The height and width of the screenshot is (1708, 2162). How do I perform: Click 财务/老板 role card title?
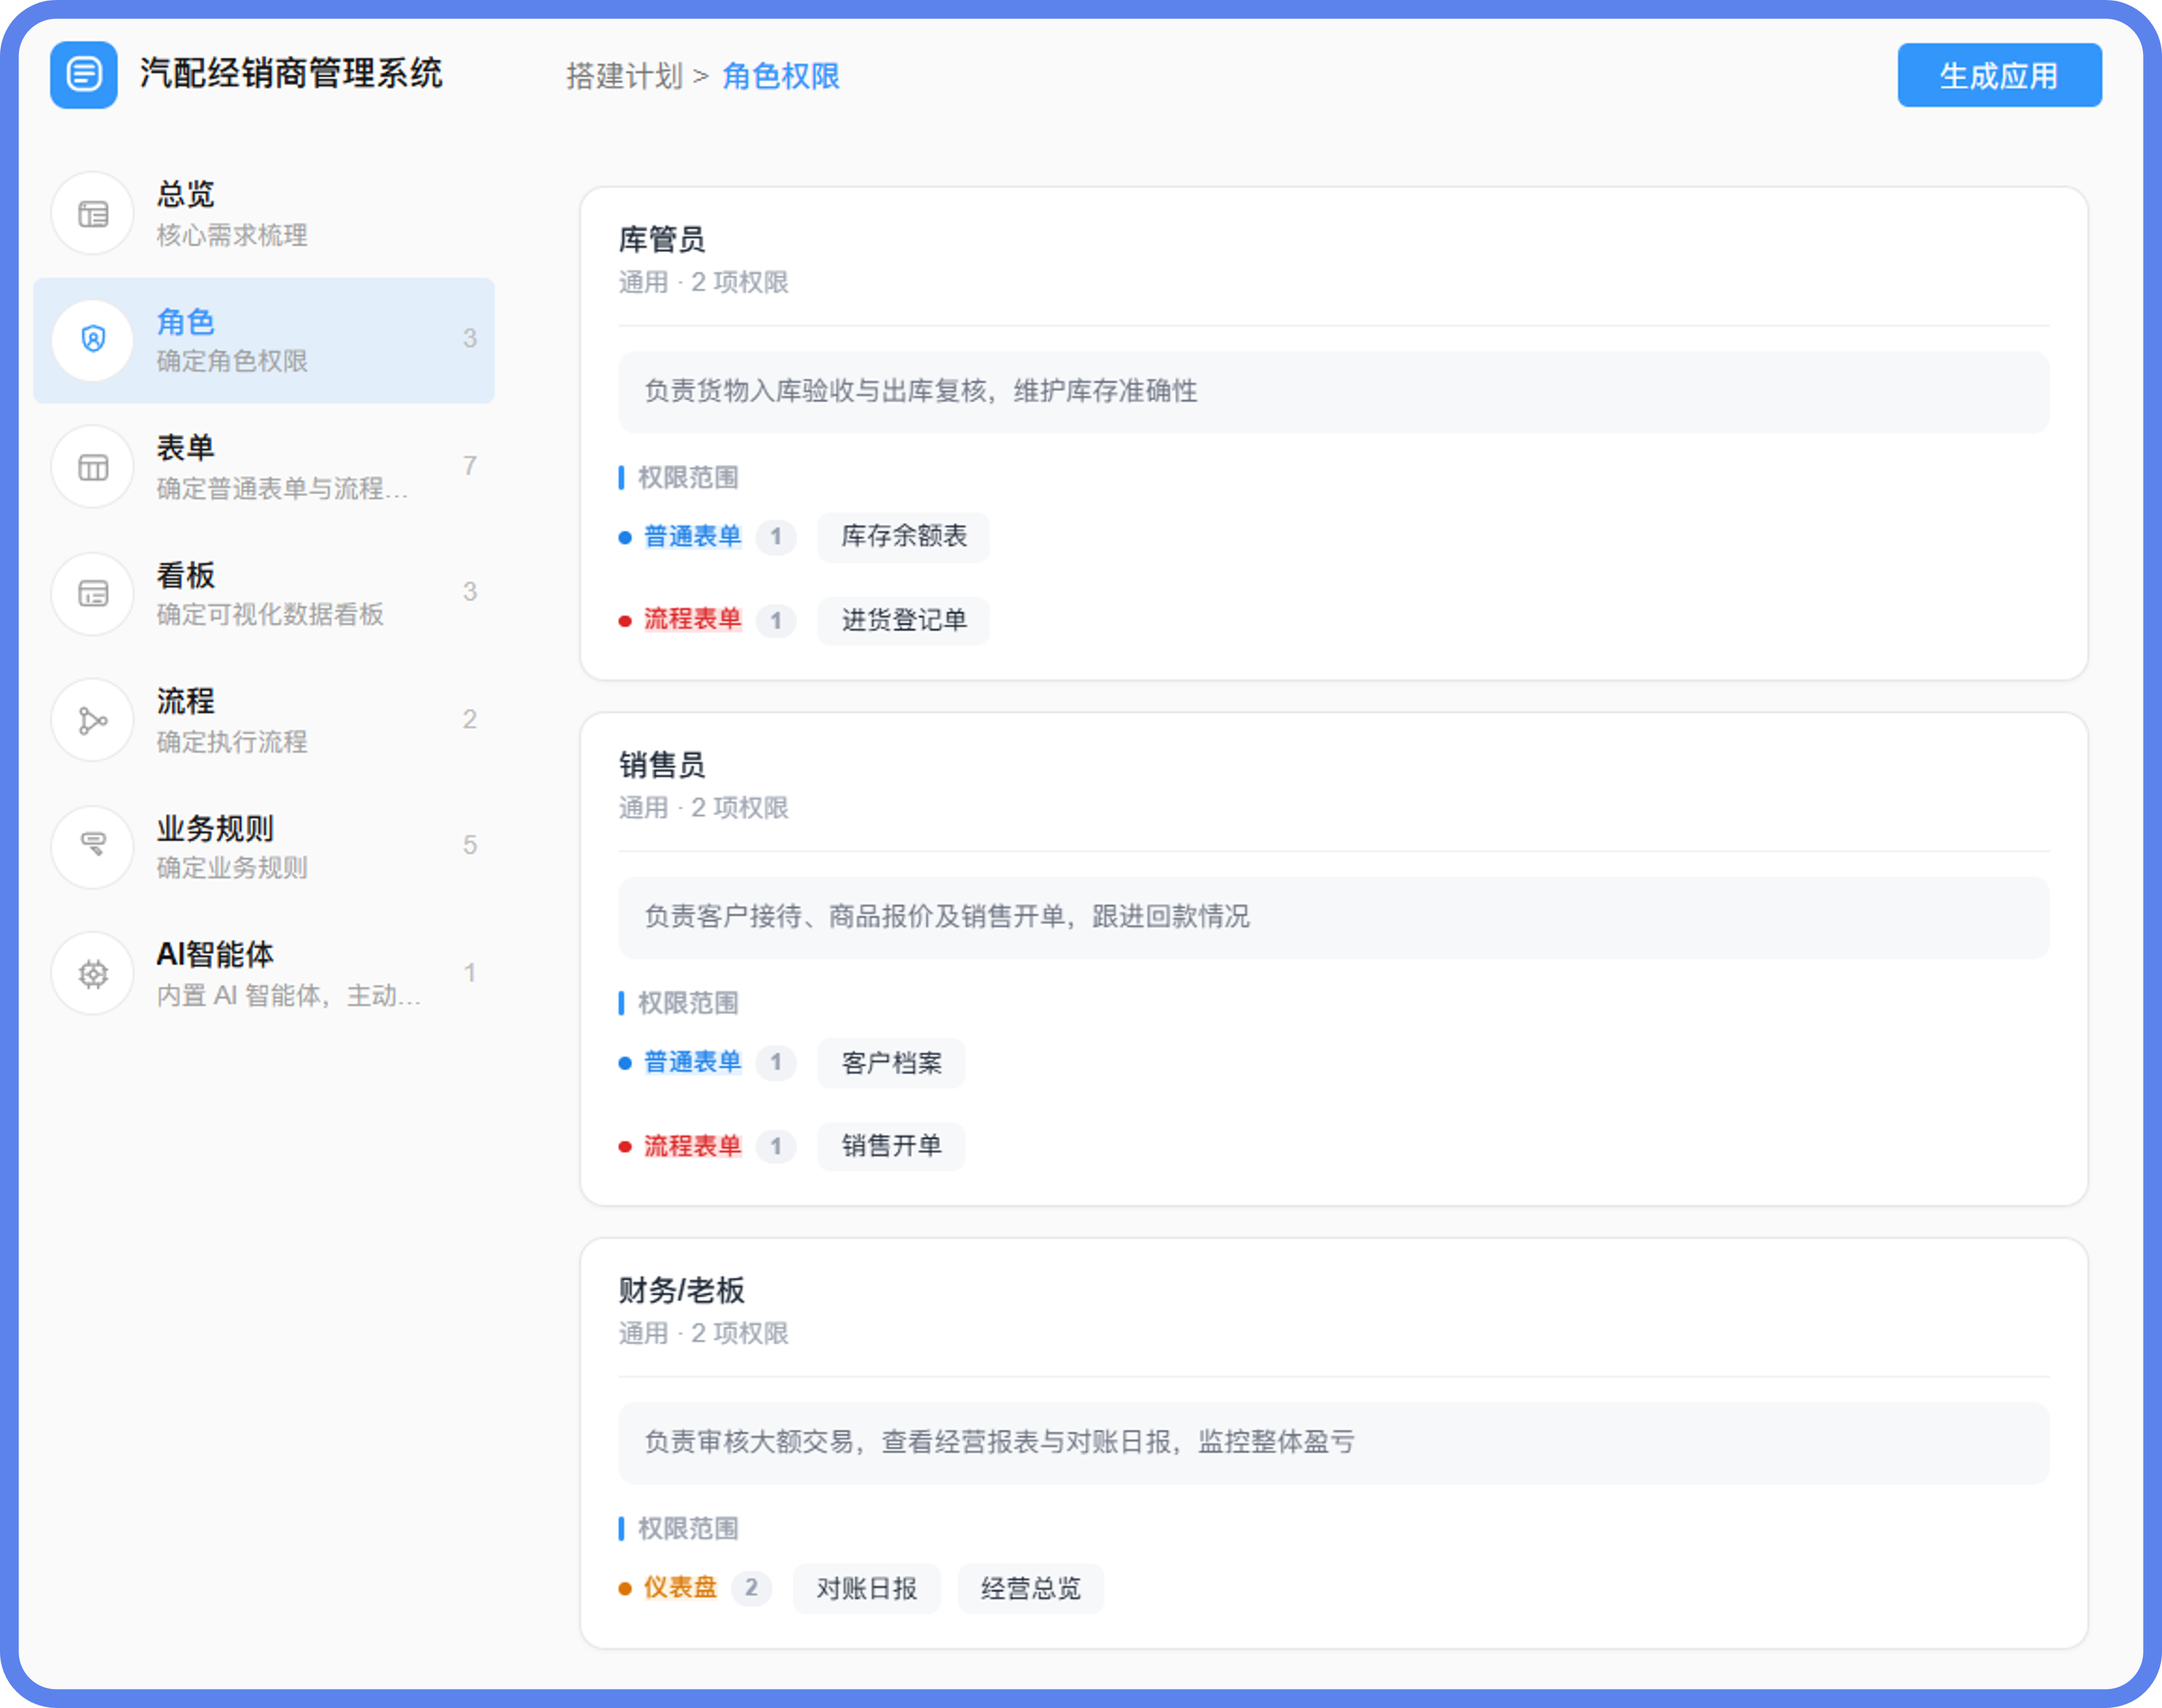point(681,1290)
